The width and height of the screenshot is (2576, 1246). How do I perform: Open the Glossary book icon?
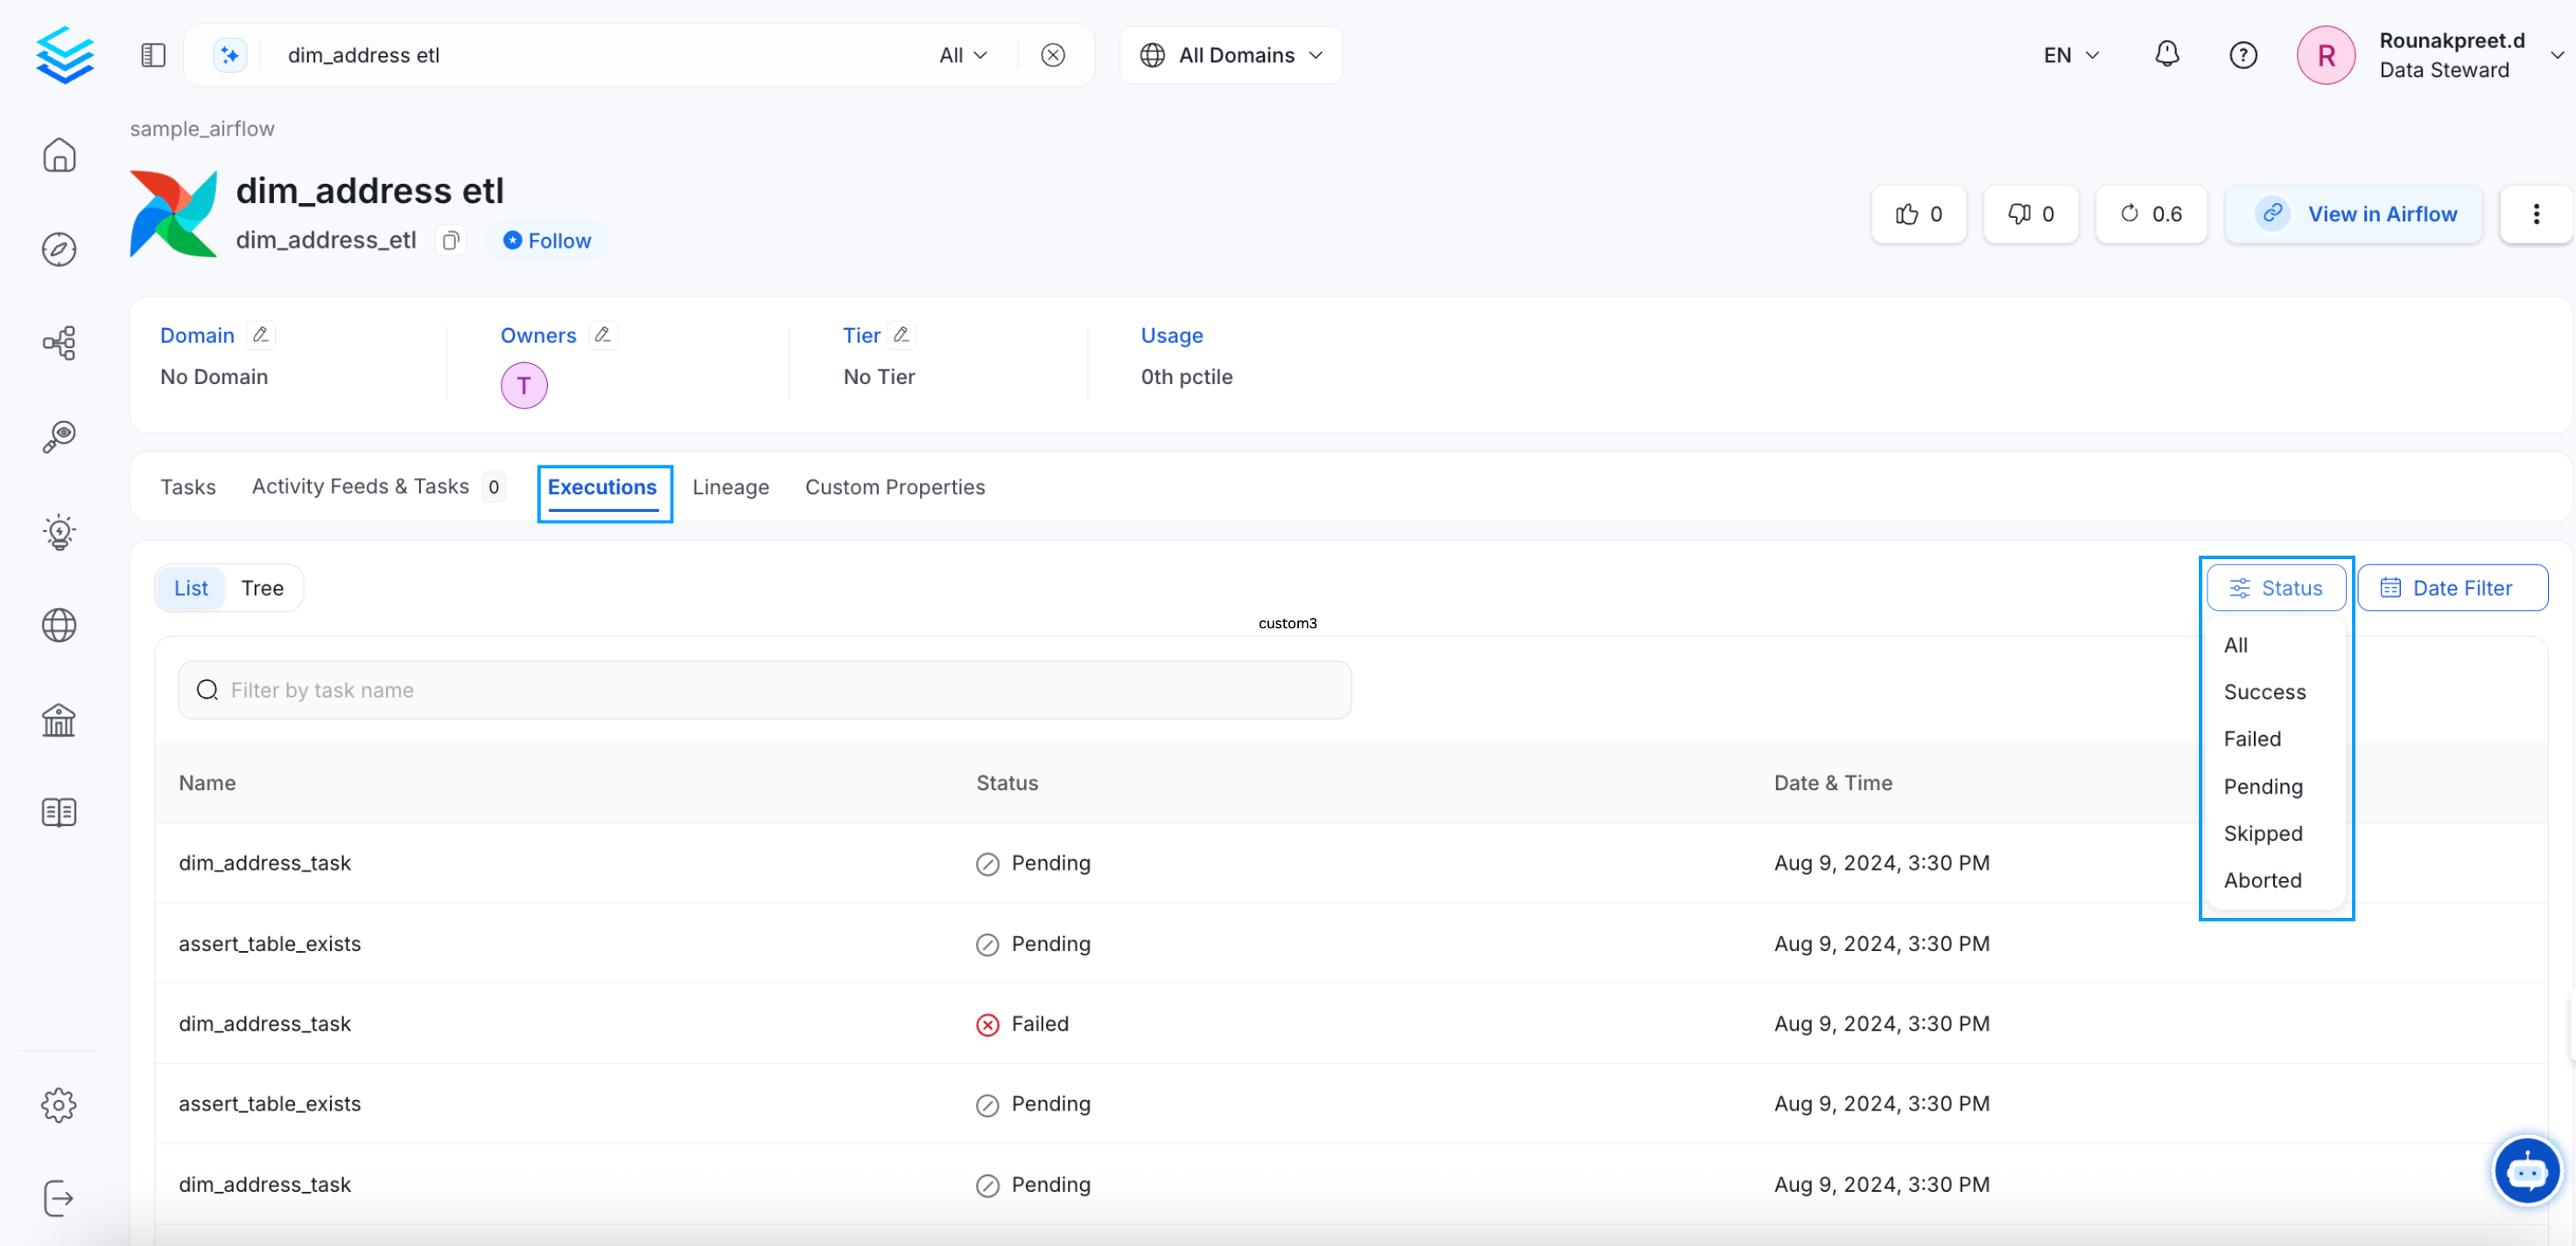click(59, 812)
